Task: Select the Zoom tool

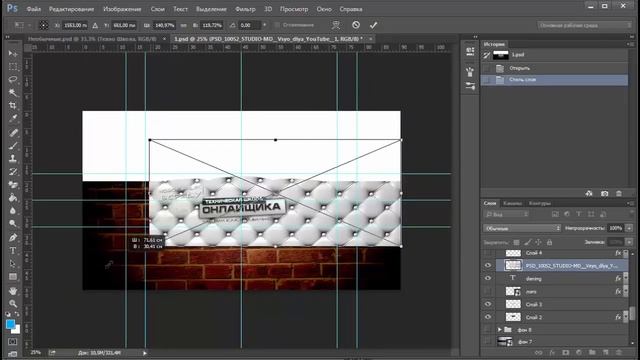Action: coord(13,303)
